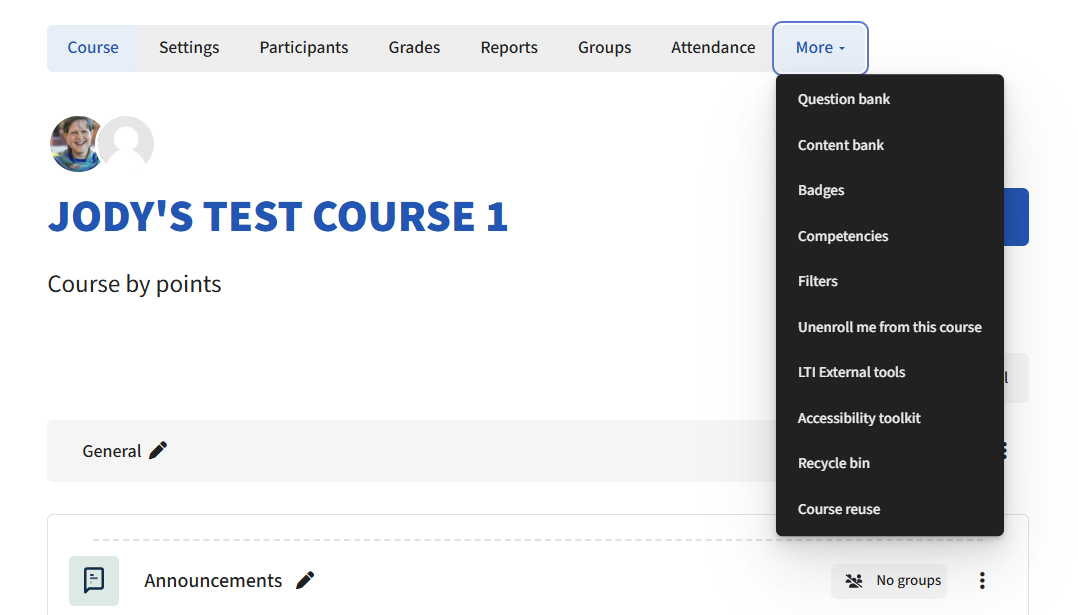Go to the Grades tab

[414, 48]
